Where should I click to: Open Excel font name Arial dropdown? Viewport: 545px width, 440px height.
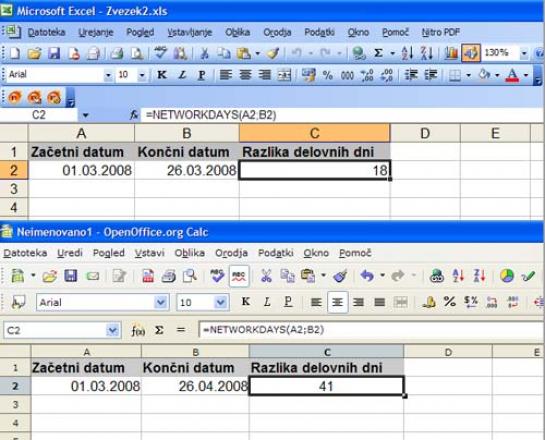tap(108, 75)
